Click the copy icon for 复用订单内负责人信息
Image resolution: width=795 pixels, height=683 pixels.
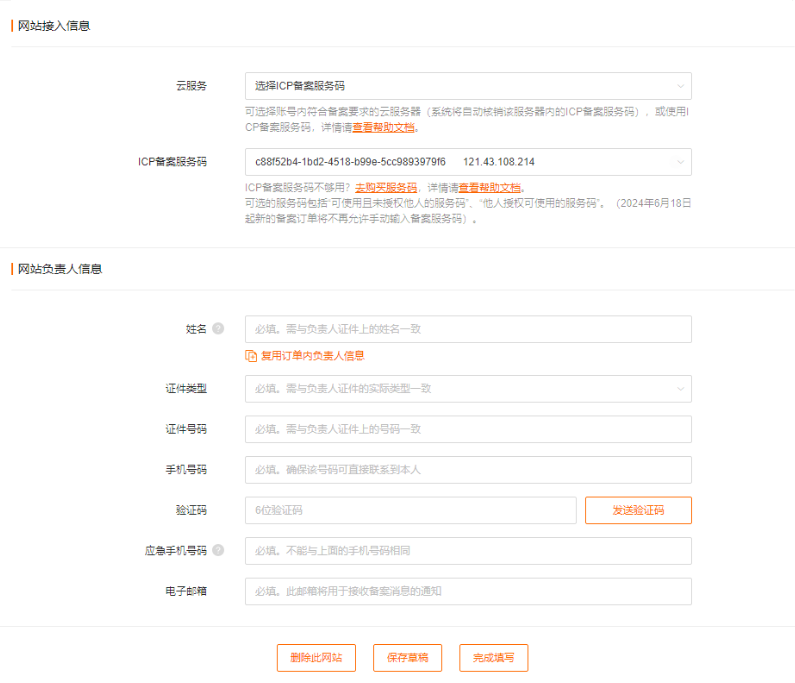click(251, 355)
